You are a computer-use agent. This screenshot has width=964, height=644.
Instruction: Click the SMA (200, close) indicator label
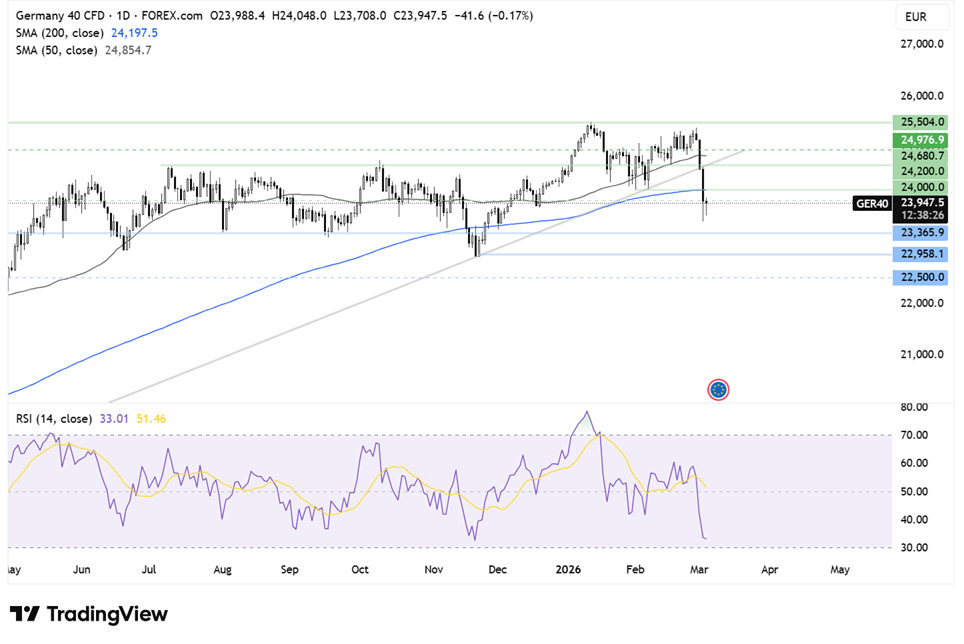(x=60, y=33)
